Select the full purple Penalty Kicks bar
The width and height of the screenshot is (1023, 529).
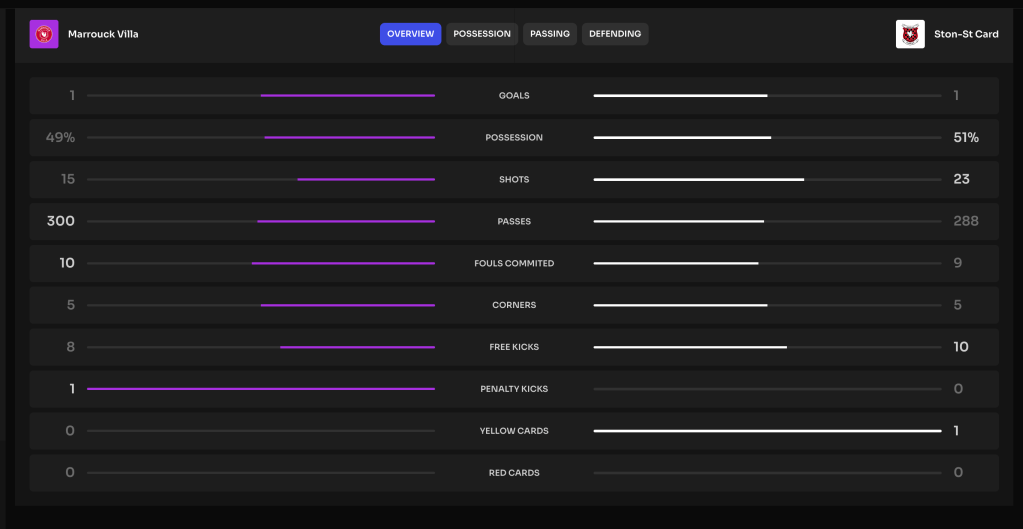[261, 389]
